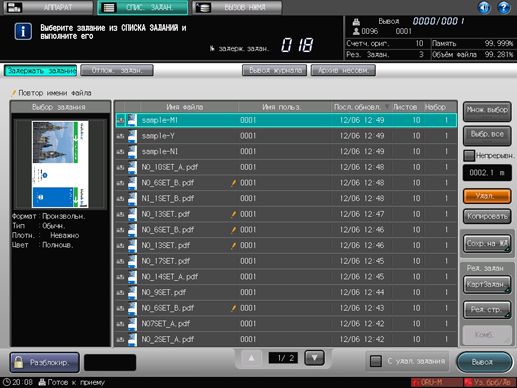Click the user counter icon beside 0096
The width and height of the screenshot is (517, 388).
point(356,31)
